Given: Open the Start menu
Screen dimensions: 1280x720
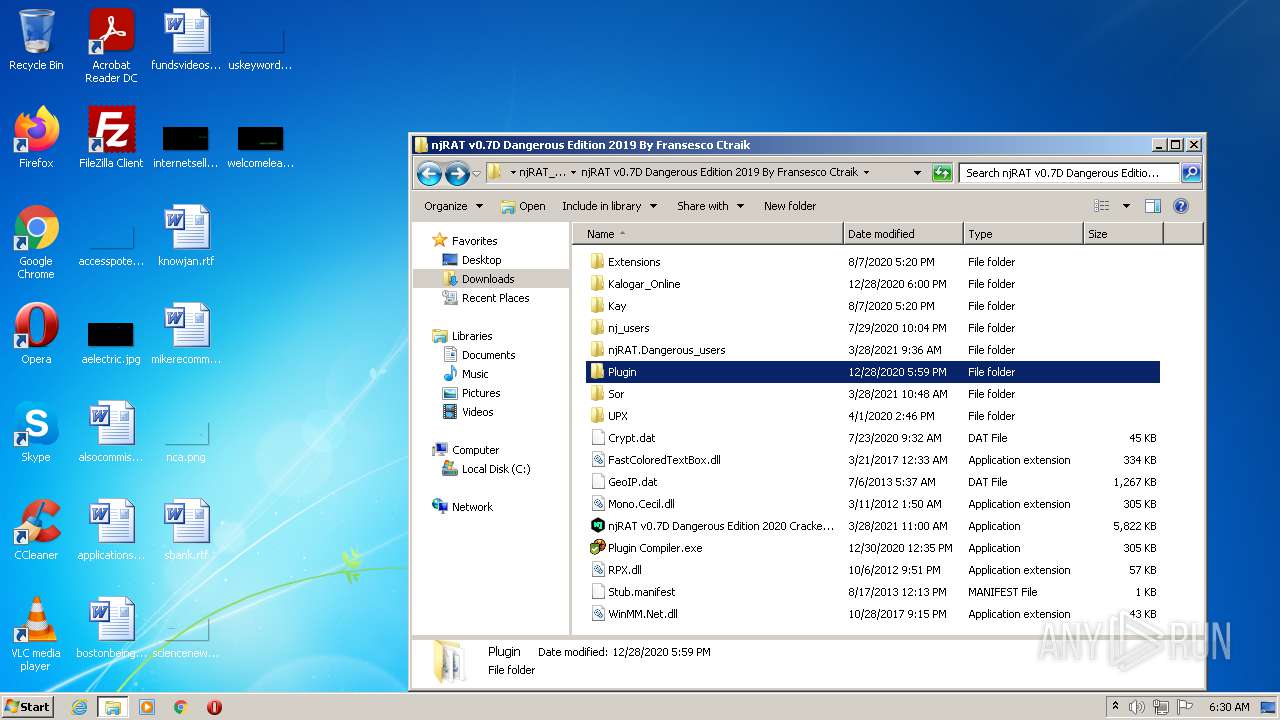Looking at the screenshot, I should 28,707.
